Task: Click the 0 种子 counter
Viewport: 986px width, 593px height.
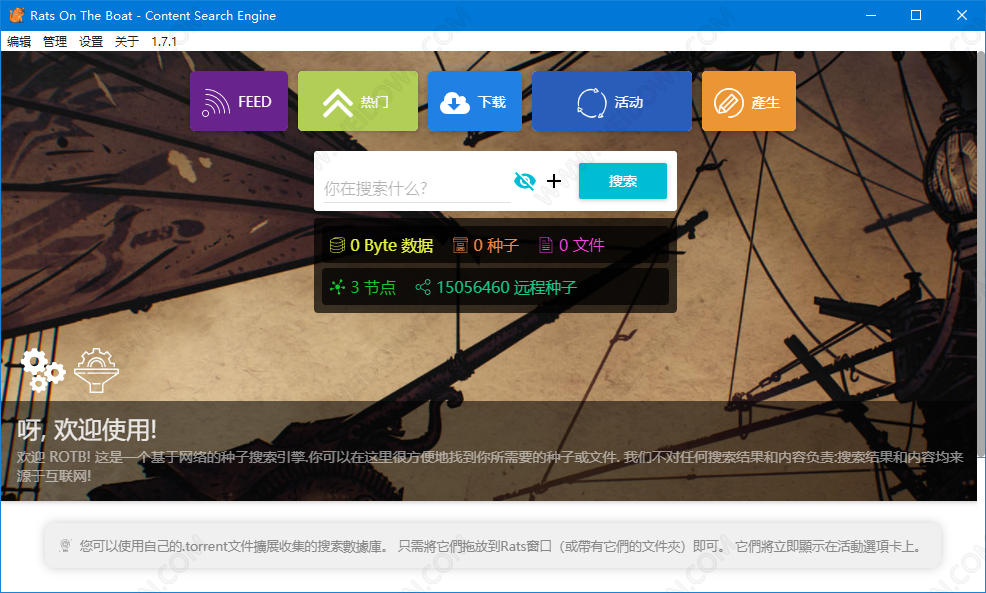Action: (x=496, y=245)
